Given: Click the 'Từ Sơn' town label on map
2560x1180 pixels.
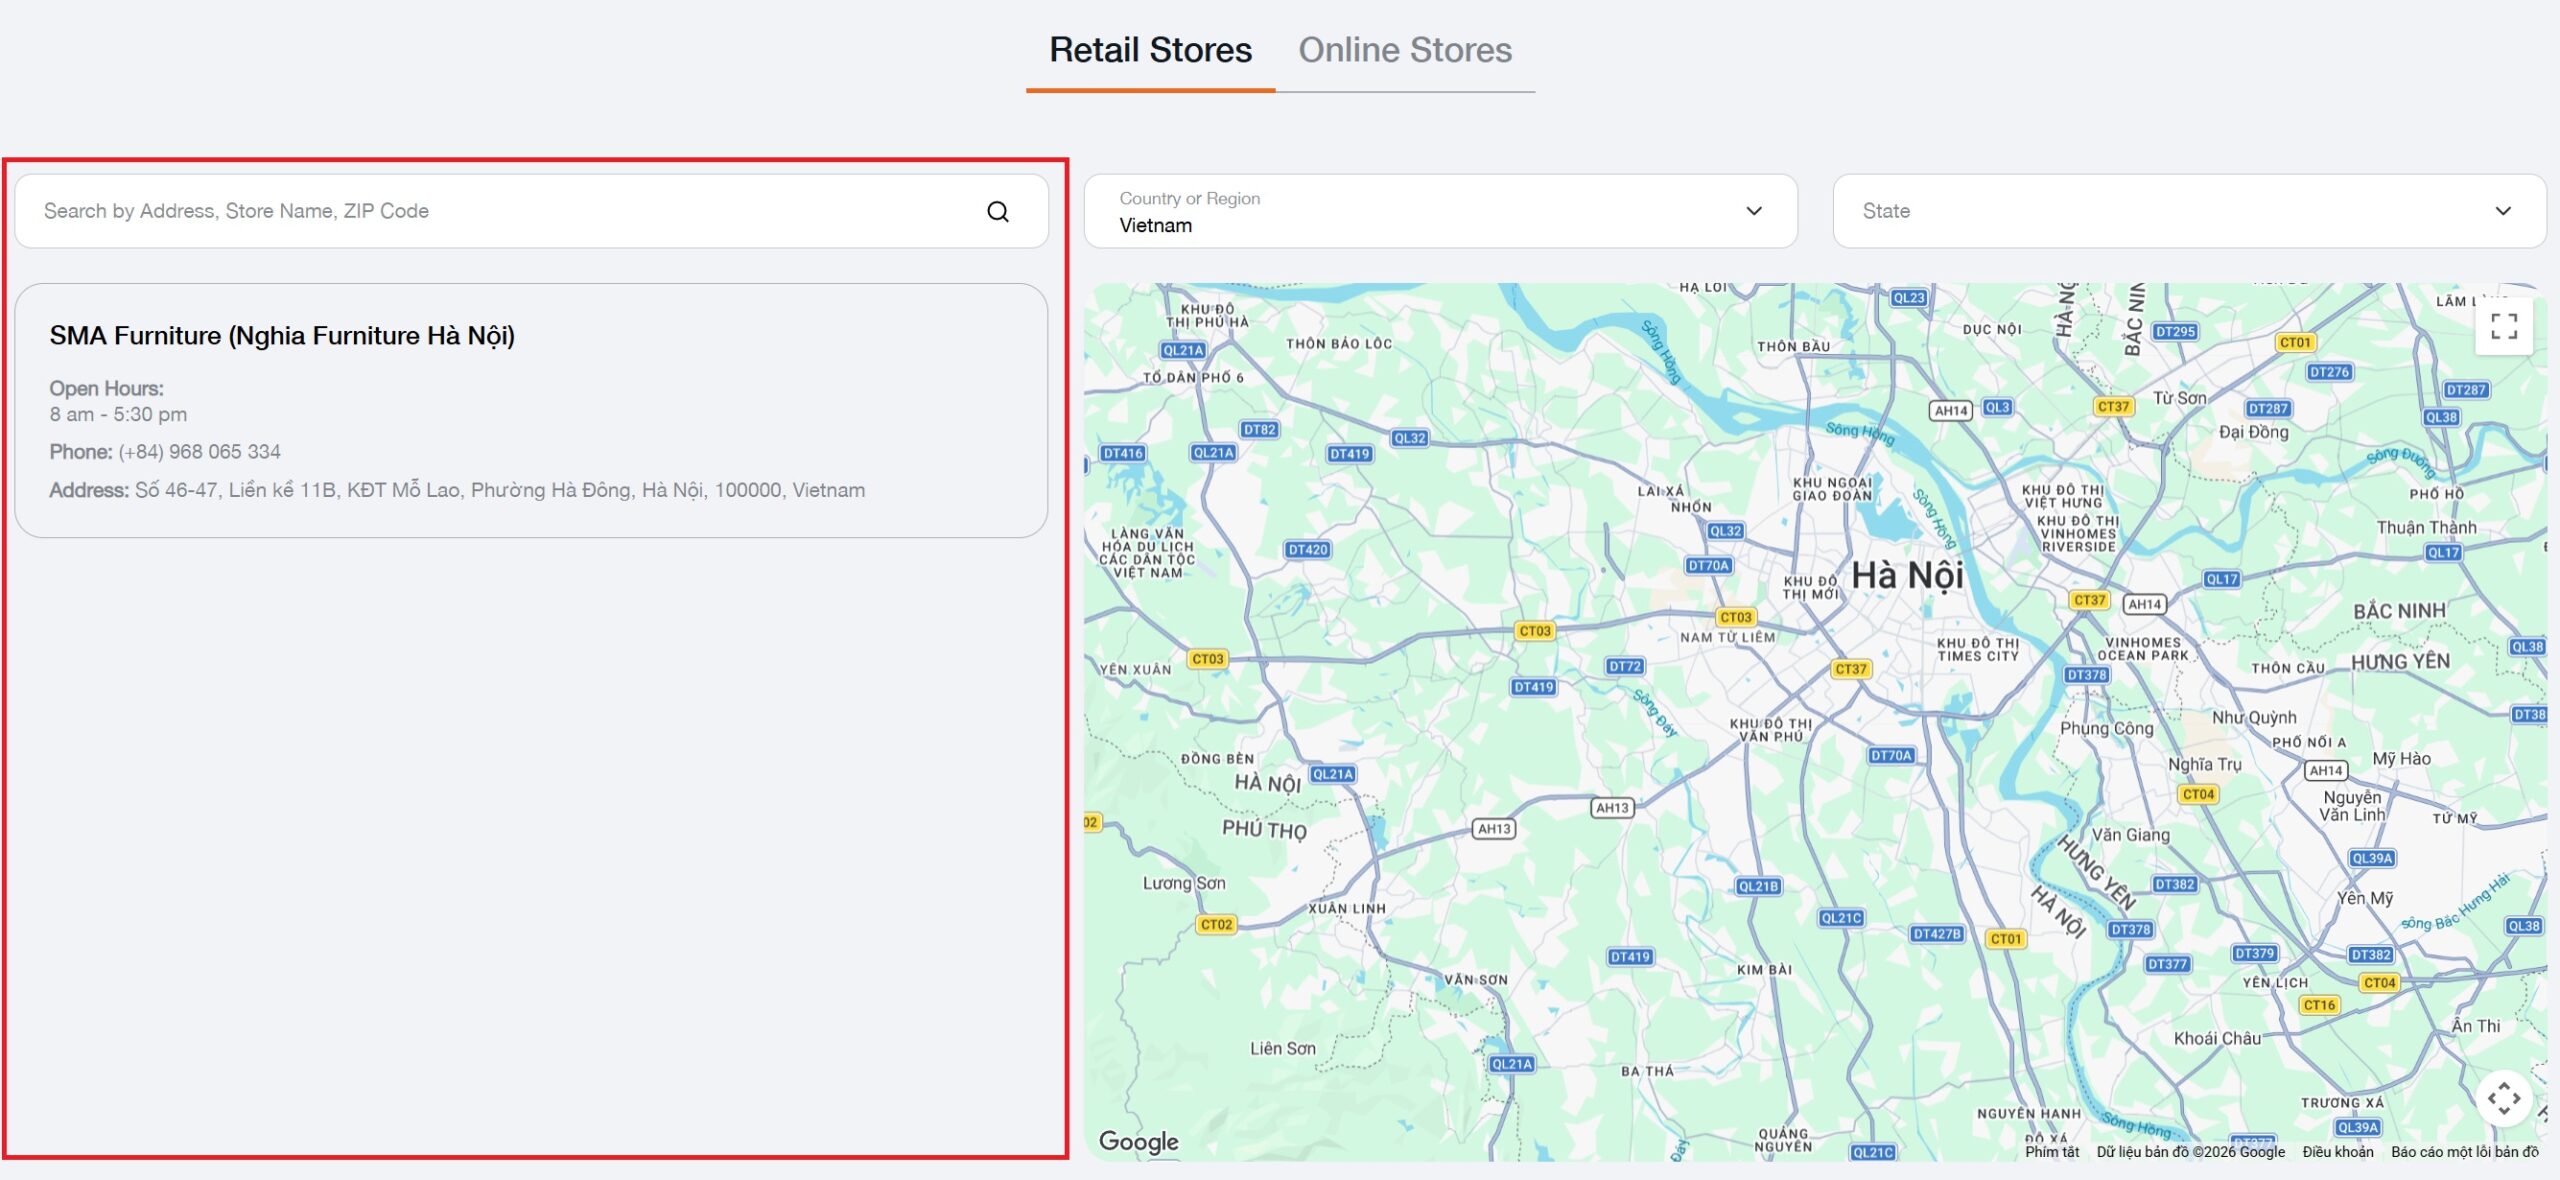Looking at the screenshot, I should pos(2179,398).
